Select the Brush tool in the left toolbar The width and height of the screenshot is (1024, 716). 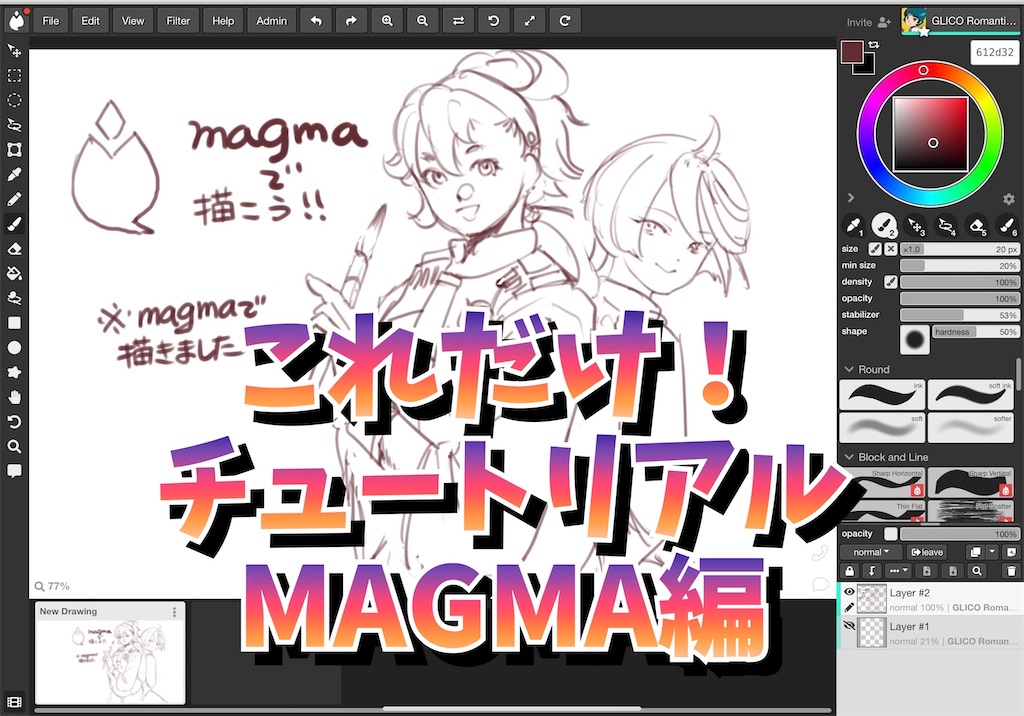[x=14, y=223]
